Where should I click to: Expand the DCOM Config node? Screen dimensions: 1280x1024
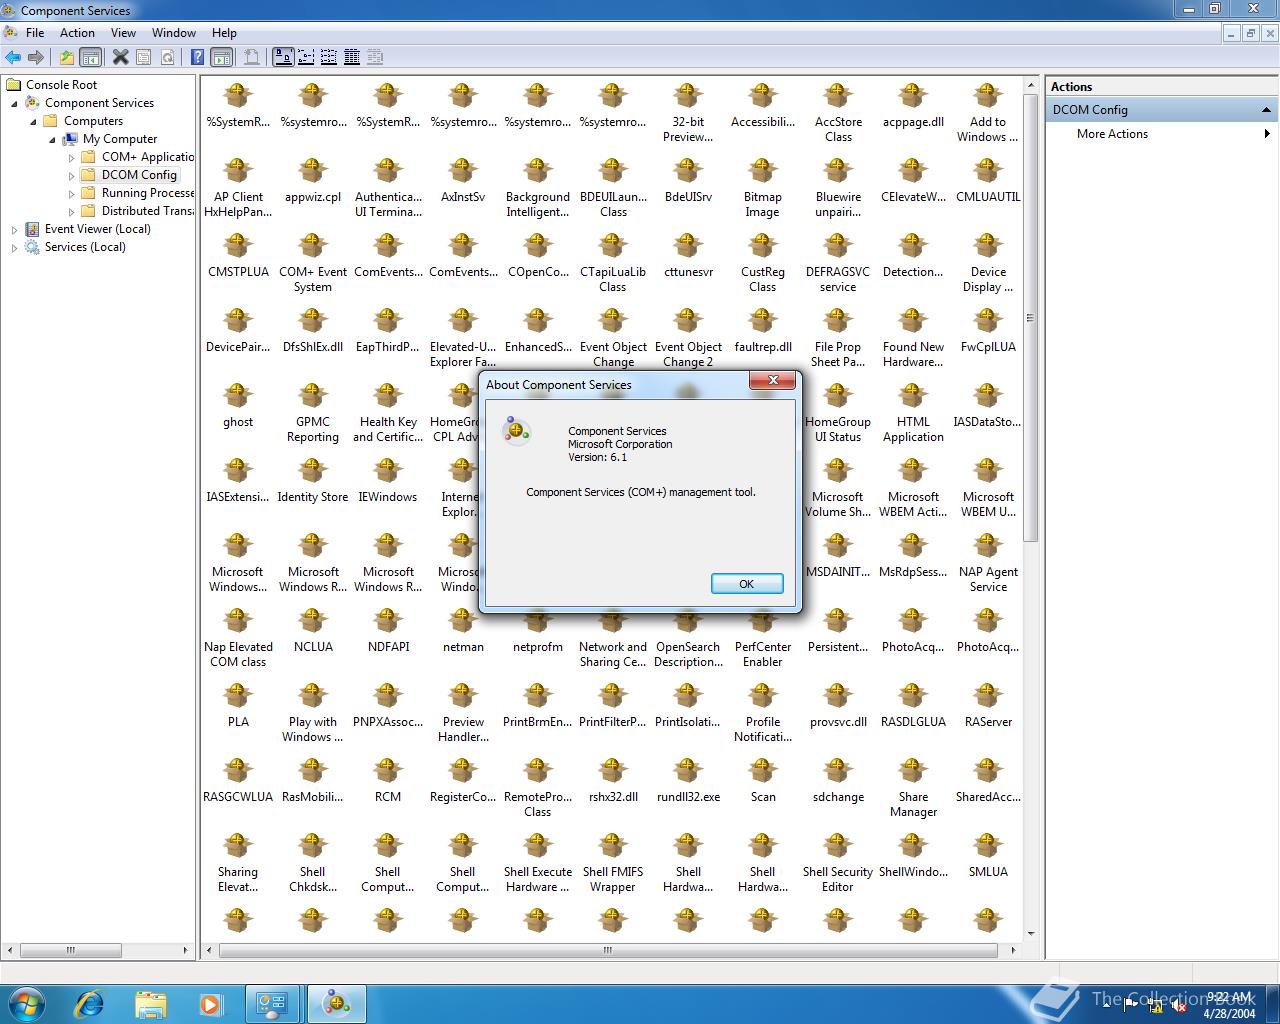[x=71, y=175]
